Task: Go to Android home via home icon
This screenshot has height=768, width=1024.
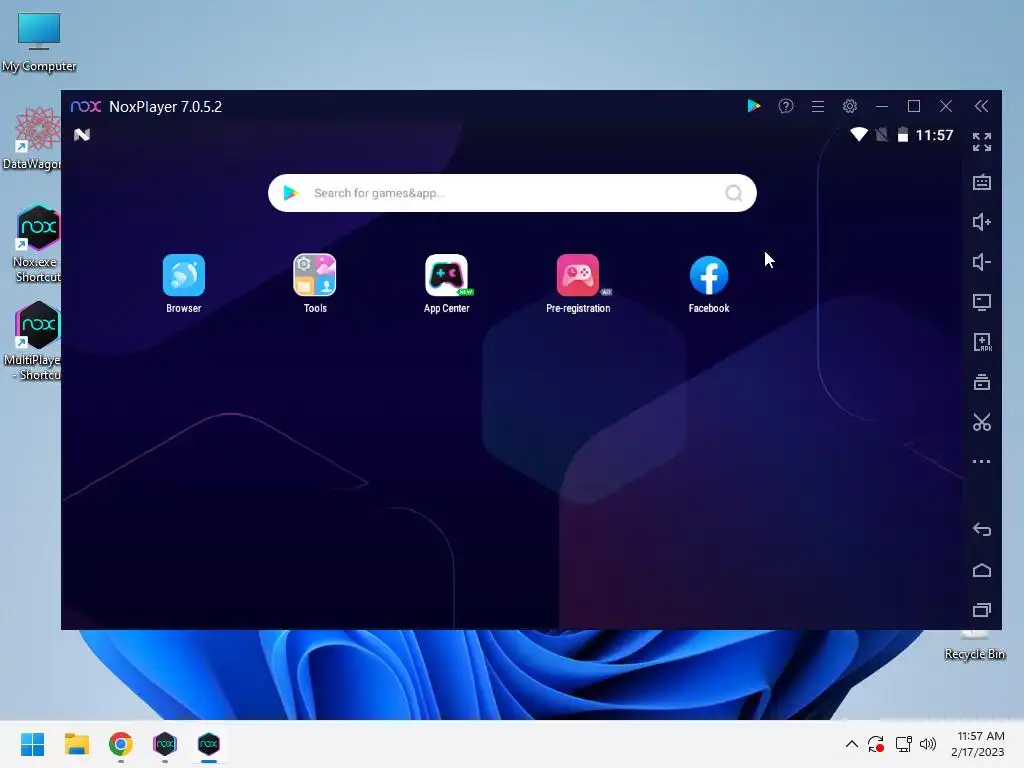Action: tap(982, 570)
